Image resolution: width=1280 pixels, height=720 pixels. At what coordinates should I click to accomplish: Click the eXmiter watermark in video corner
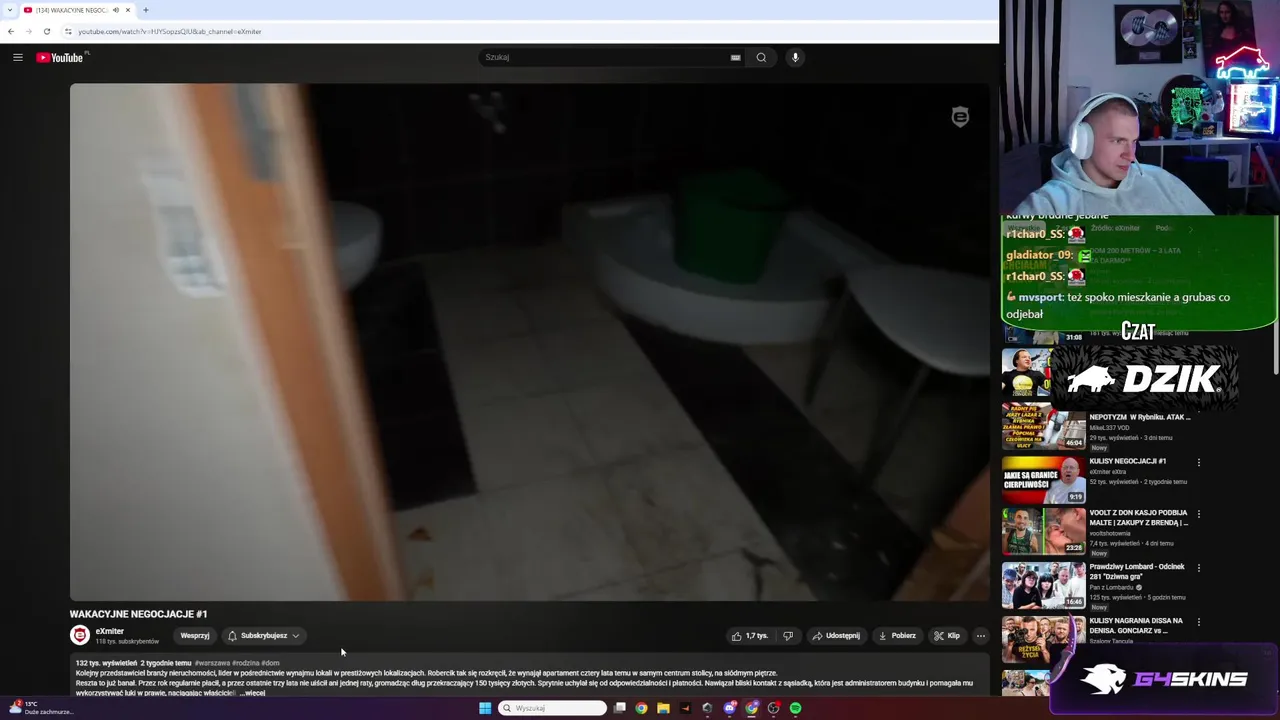tap(960, 117)
